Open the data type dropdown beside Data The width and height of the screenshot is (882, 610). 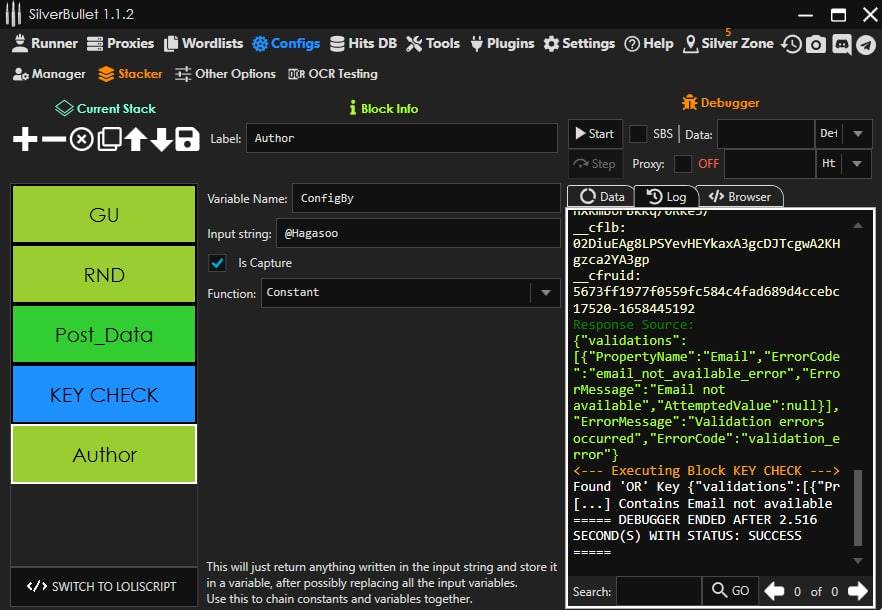(858, 134)
